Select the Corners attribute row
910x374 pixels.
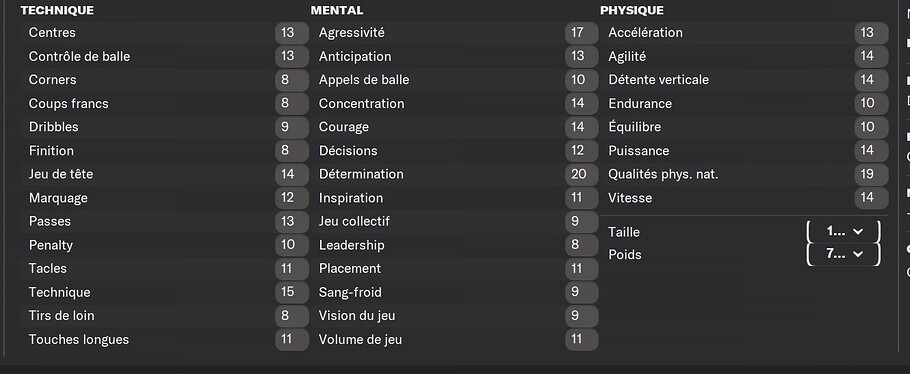coord(165,80)
